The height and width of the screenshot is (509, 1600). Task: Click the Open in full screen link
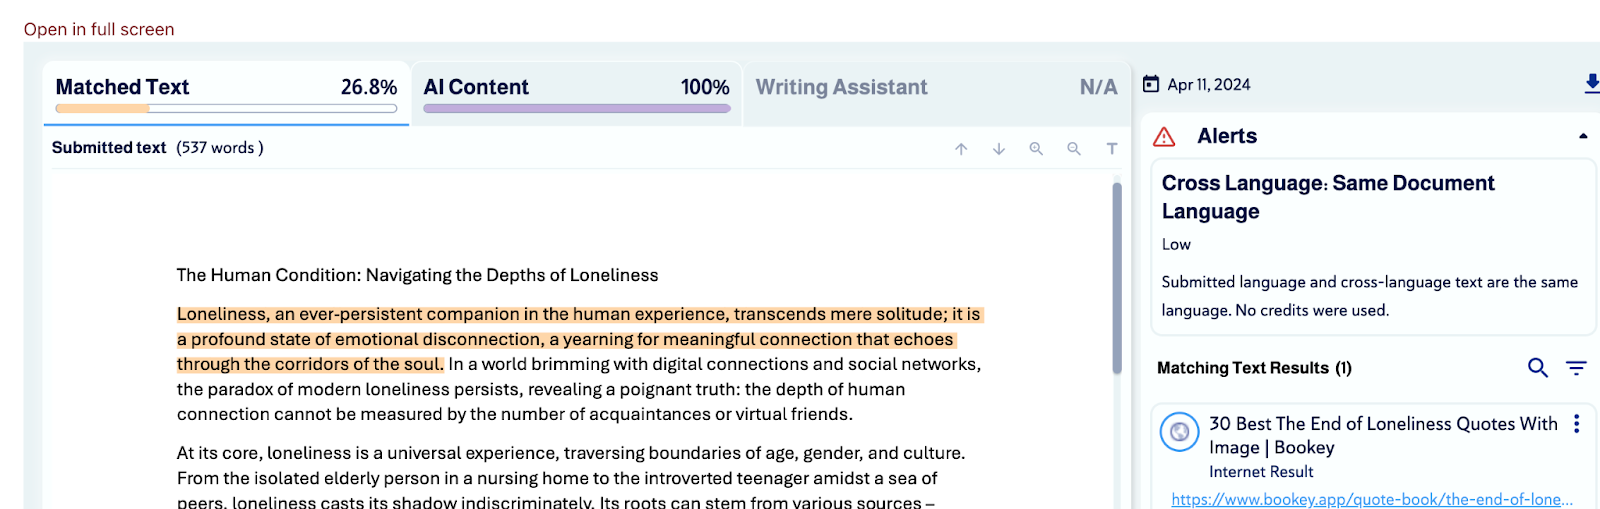click(99, 30)
